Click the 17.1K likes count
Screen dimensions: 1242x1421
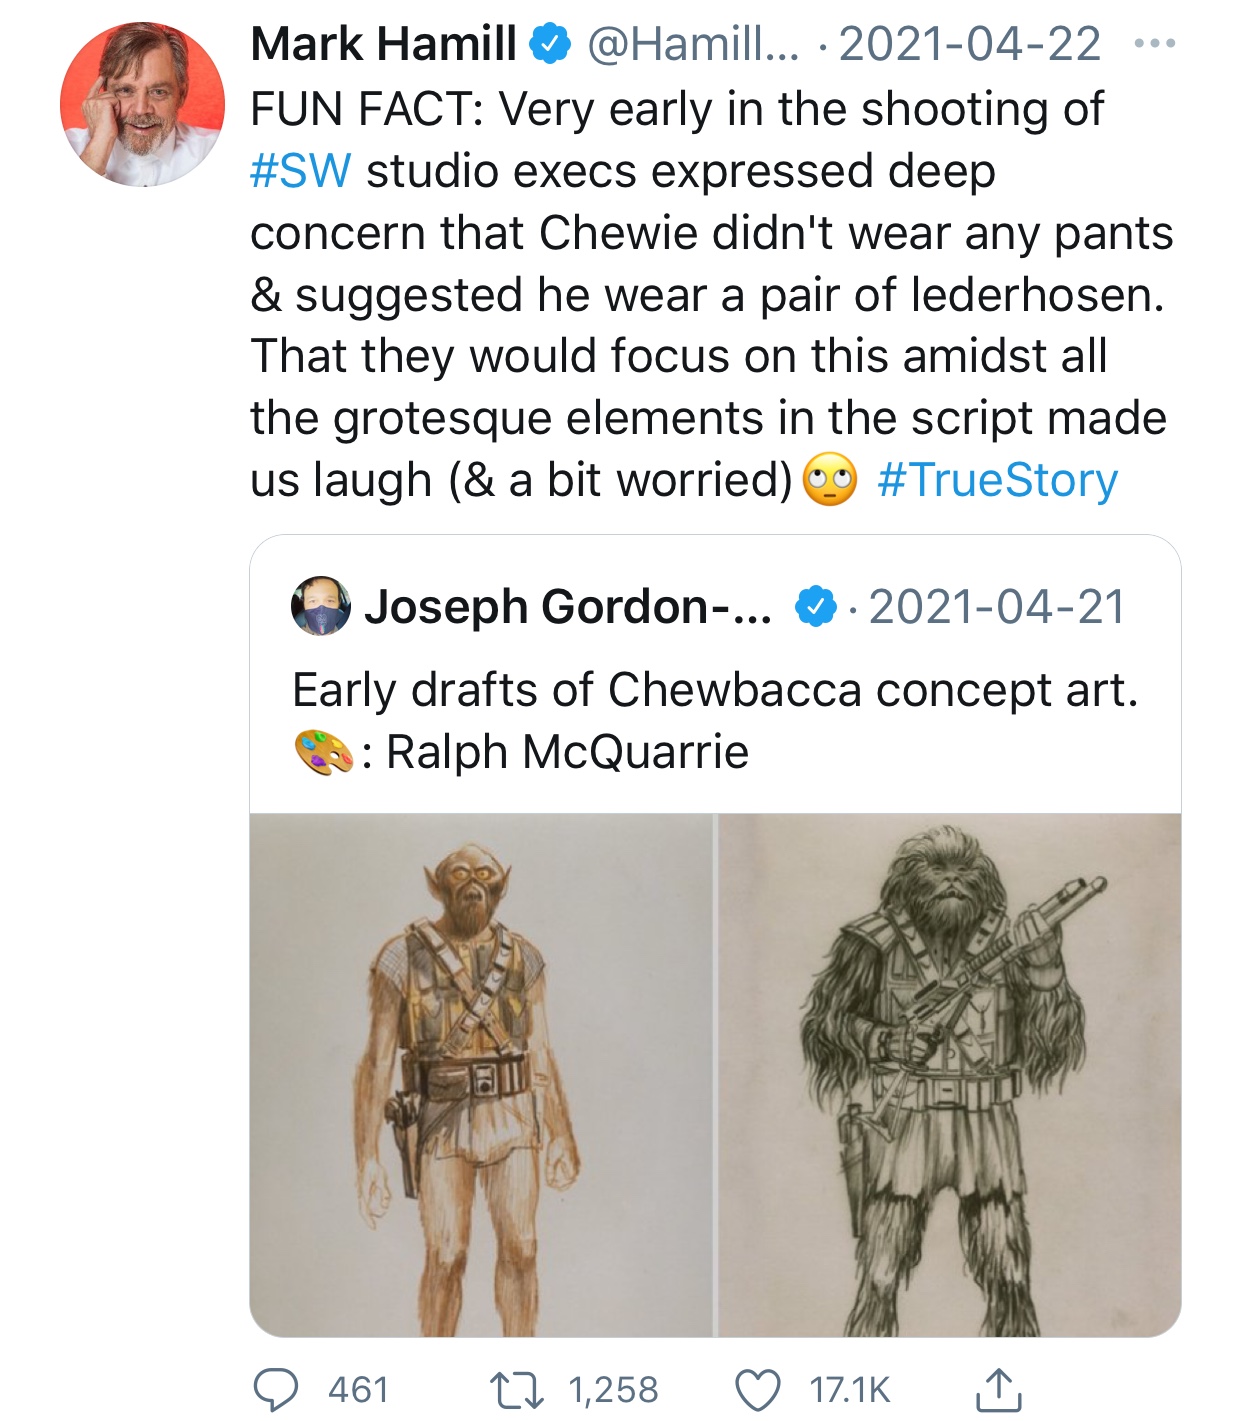(849, 1389)
